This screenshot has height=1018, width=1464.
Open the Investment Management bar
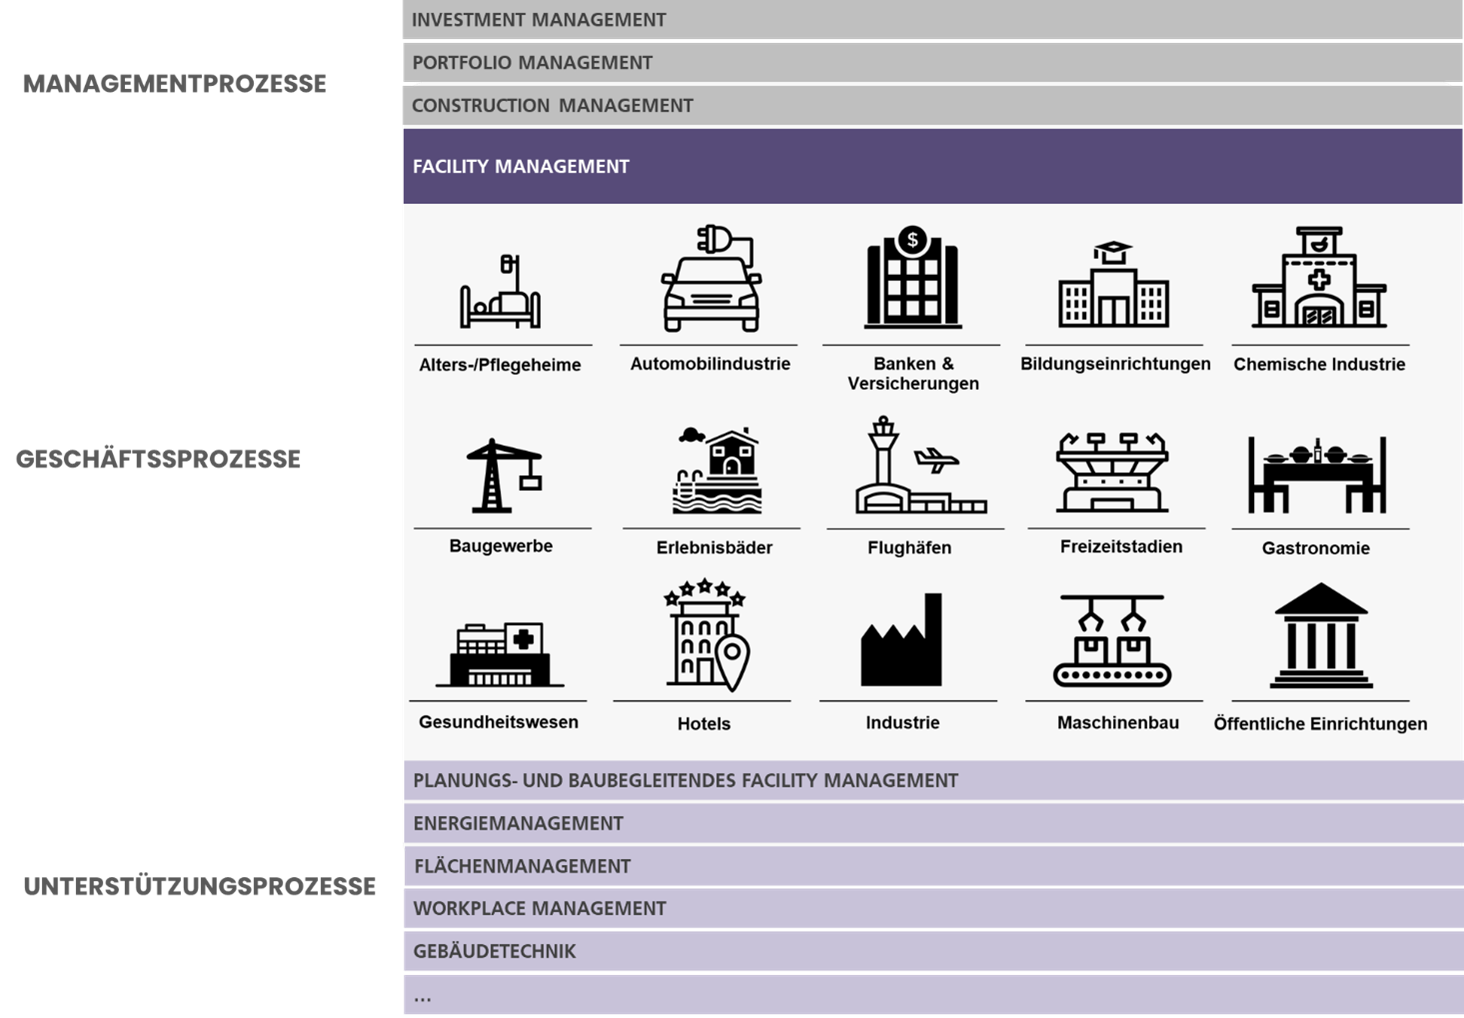[932, 20]
